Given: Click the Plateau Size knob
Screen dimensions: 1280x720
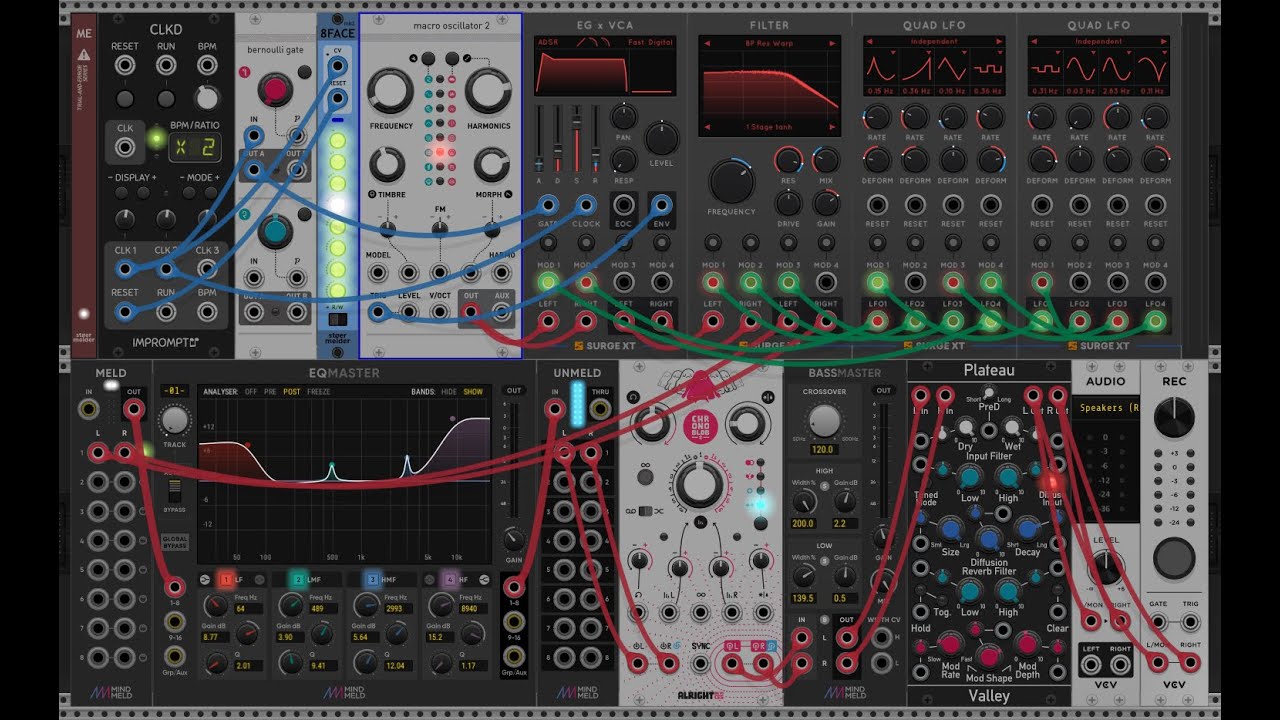Looking at the screenshot, I should tap(950, 530).
